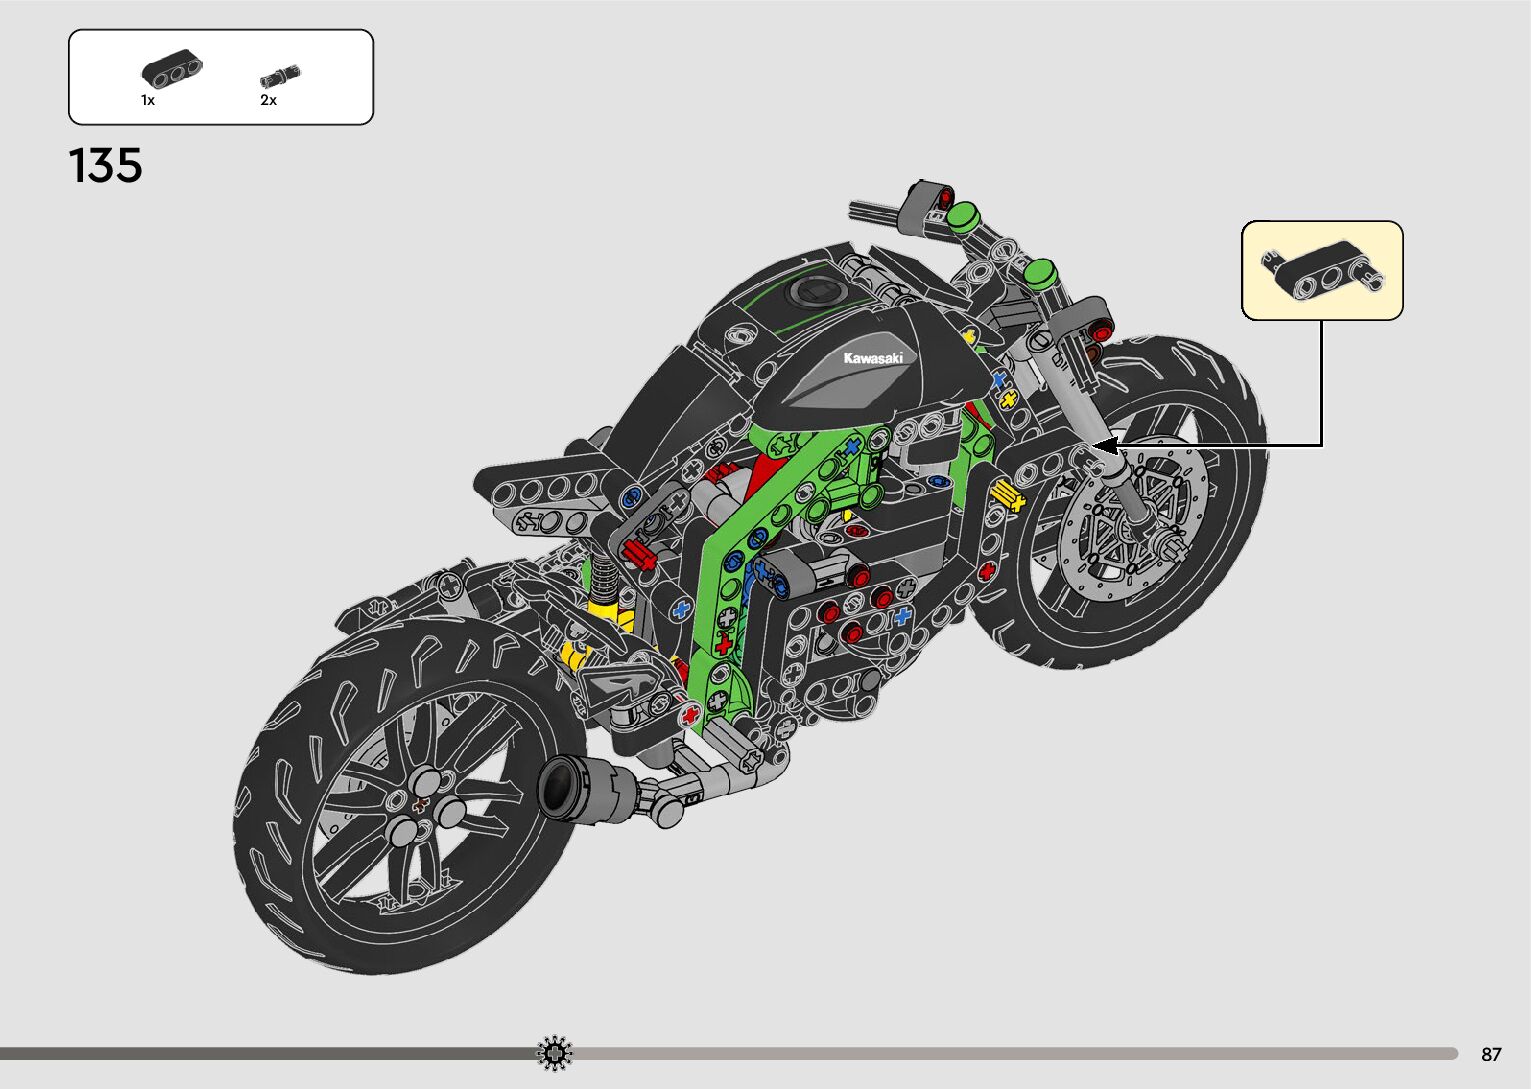Click page number 87
The height and width of the screenshot is (1089, 1531).
(x=1491, y=1054)
